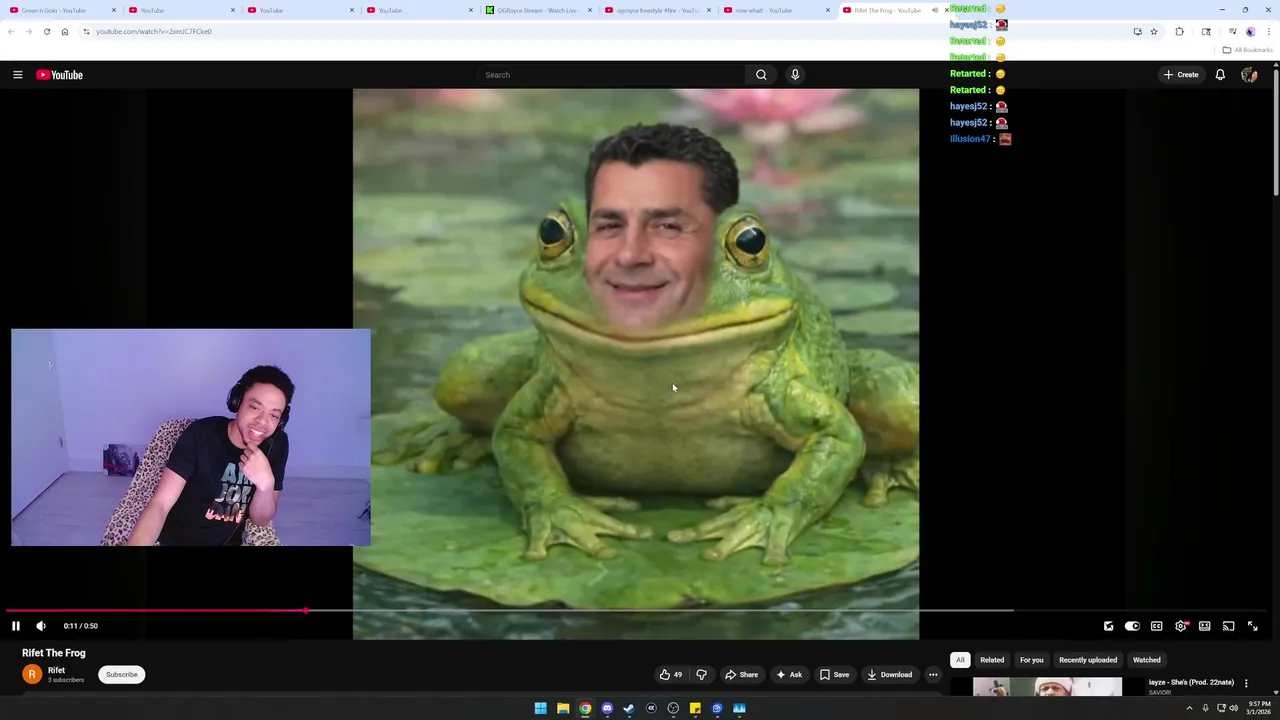
Task: Select the Watched filter chip
Action: [x=1147, y=660]
